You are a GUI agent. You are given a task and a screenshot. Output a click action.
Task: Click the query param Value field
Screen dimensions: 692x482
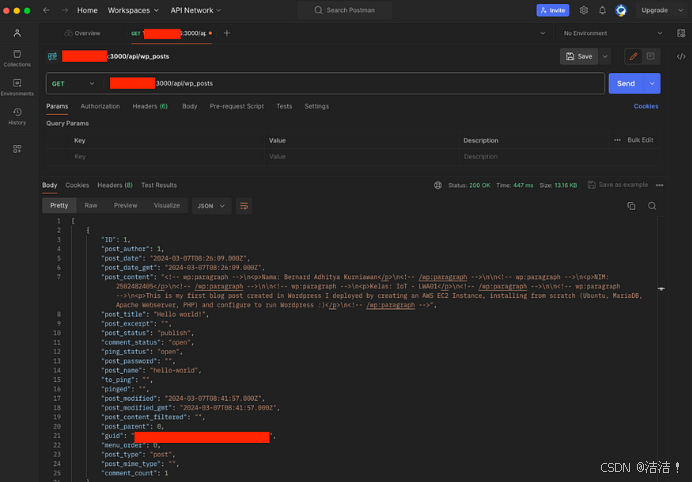click(x=361, y=157)
